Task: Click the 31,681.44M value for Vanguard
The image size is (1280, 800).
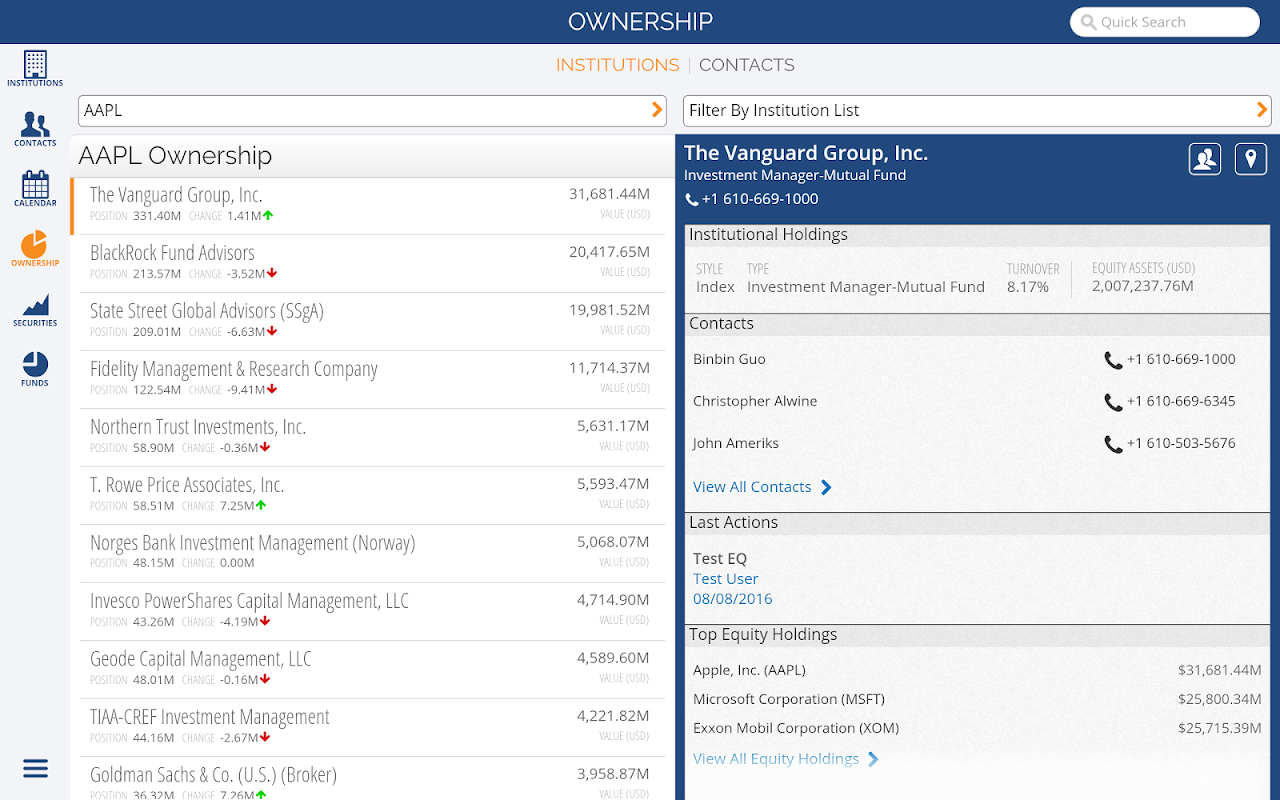Action: (x=609, y=194)
